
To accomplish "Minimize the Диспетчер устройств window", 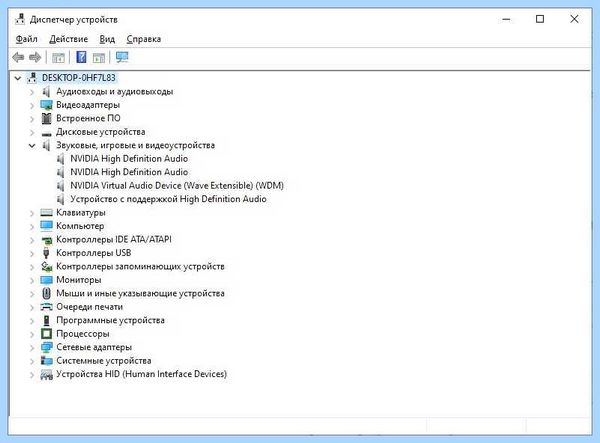I will [x=506, y=19].
